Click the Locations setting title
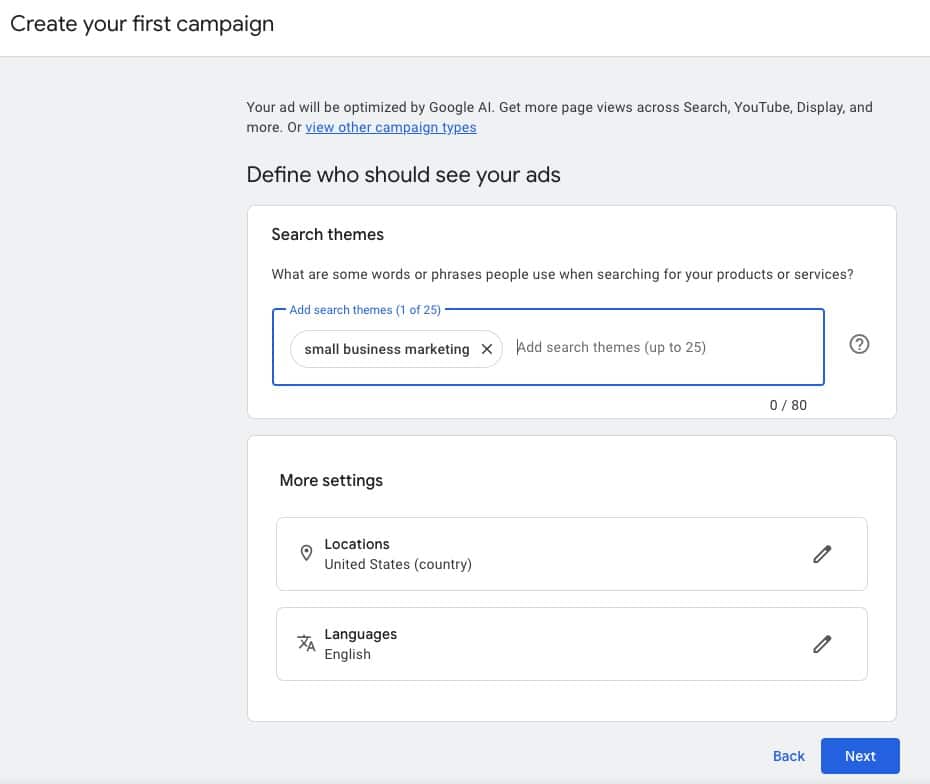 point(357,544)
